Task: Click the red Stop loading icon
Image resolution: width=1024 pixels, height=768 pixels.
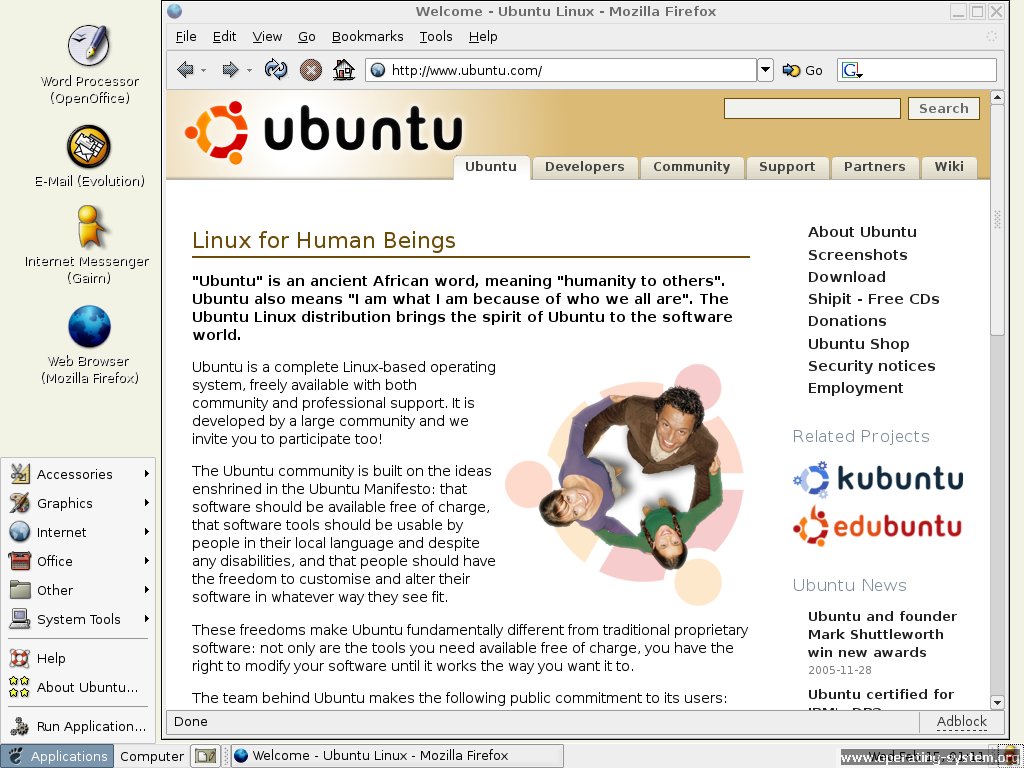Action: (x=311, y=70)
